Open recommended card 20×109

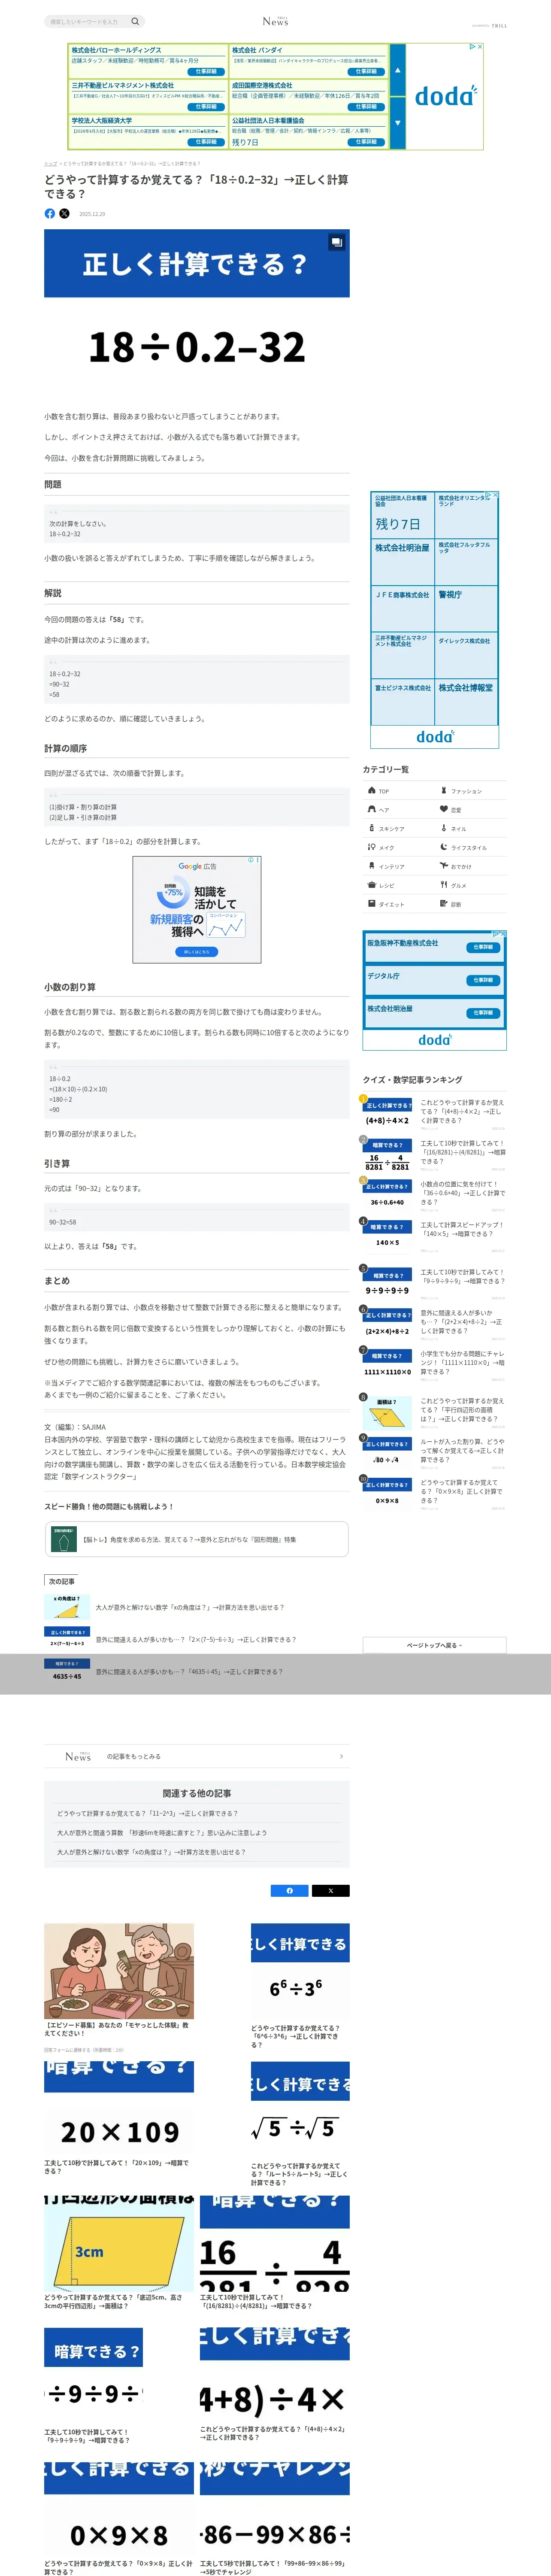tap(119, 2118)
